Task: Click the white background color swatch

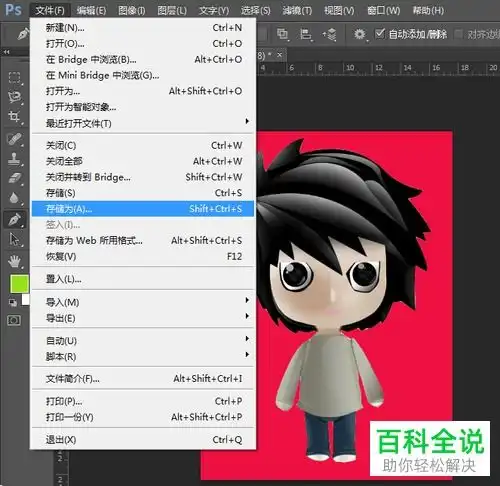Action: coord(26,299)
